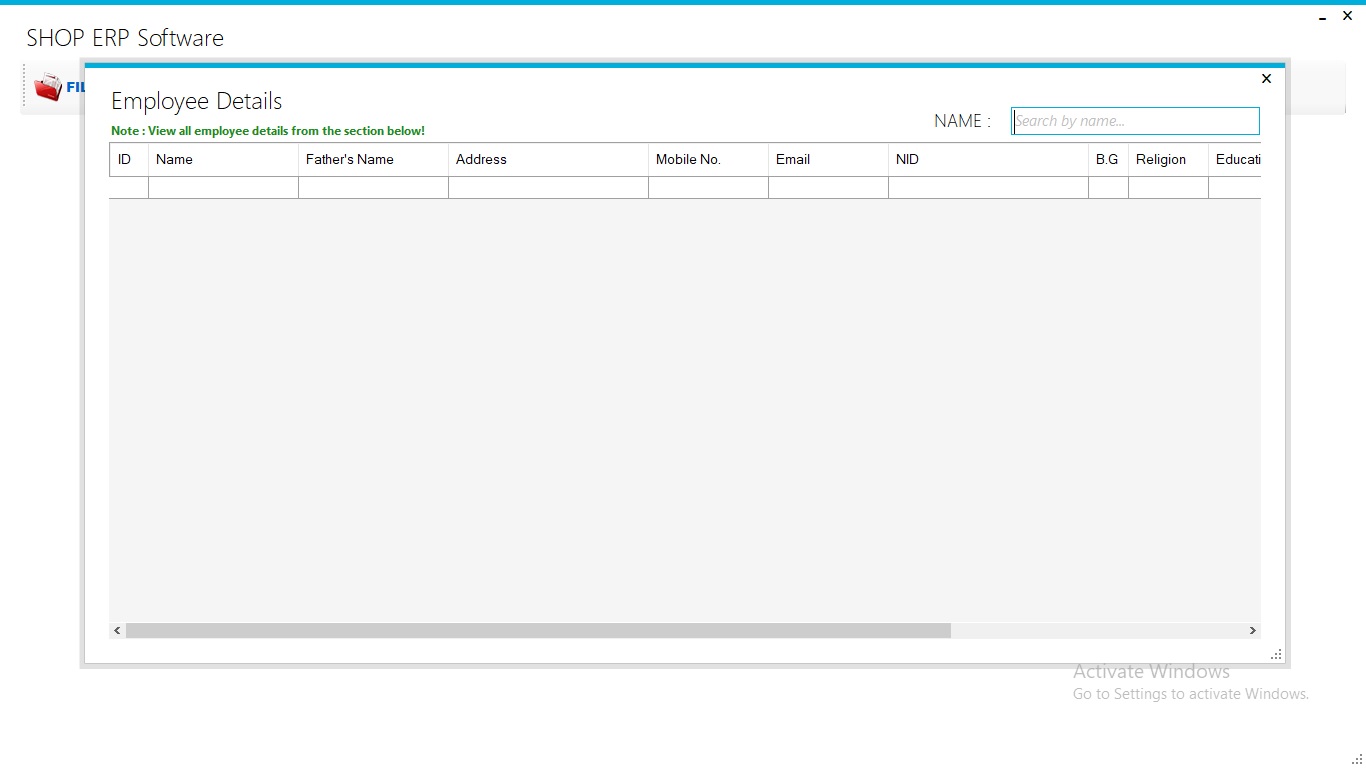Click the Mobile No. column header
The height and width of the screenshot is (768, 1366).
coord(707,159)
